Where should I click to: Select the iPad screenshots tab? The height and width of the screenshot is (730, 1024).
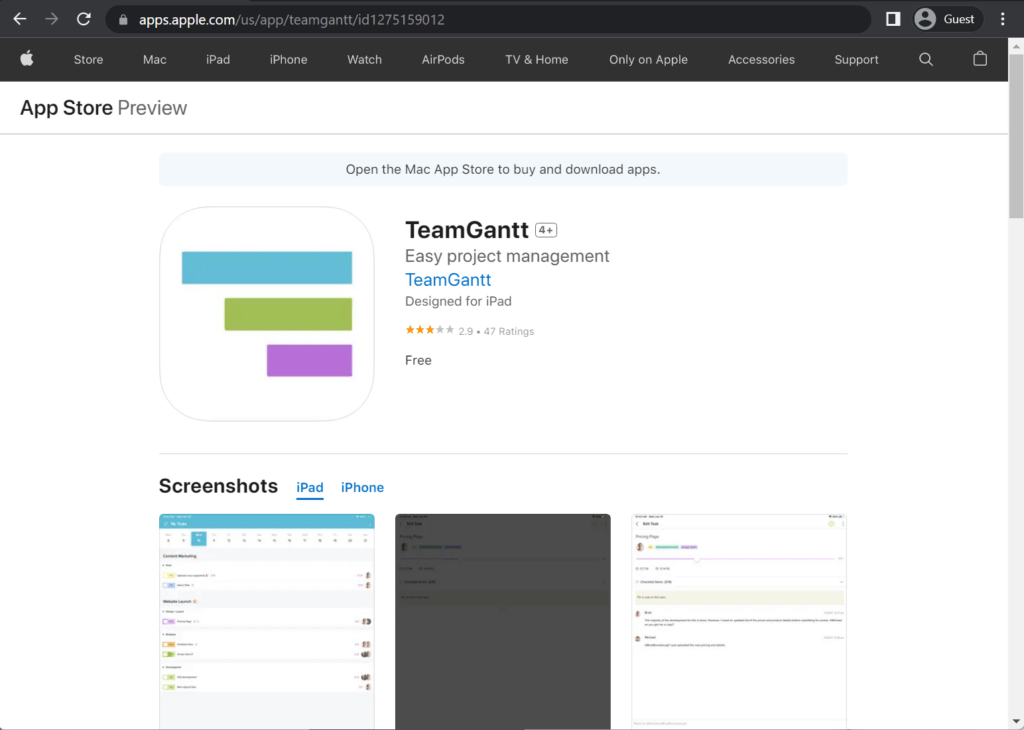click(x=309, y=487)
